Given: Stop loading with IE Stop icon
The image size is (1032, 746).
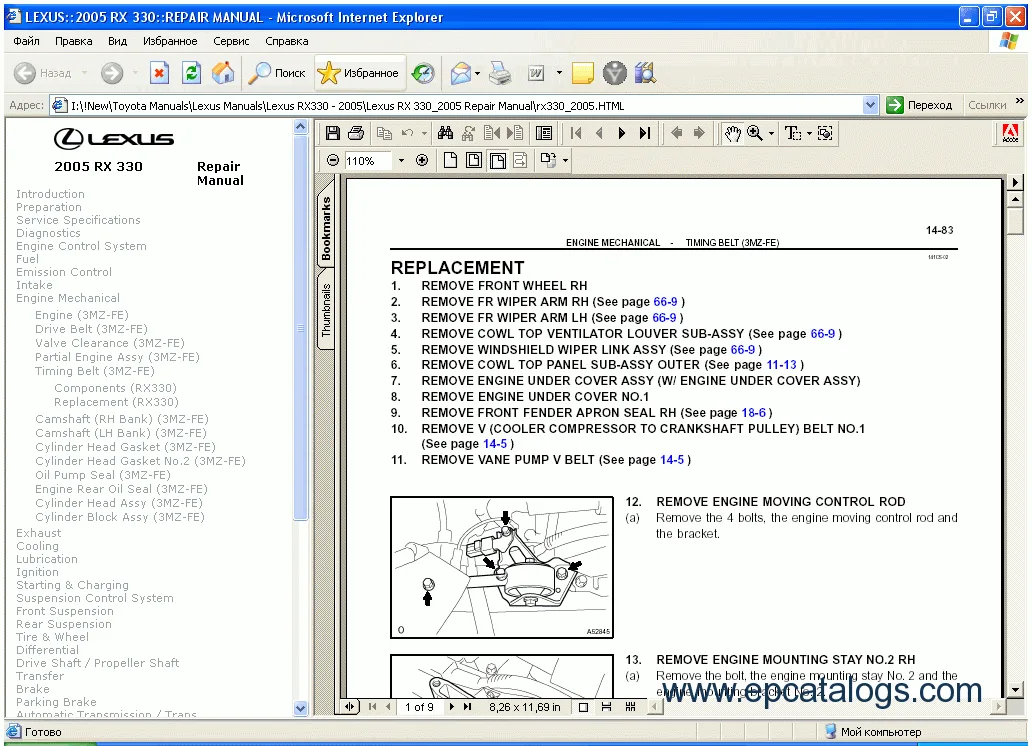Looking at the screenshot, I should pyautogui.click(x=159, y=73).
